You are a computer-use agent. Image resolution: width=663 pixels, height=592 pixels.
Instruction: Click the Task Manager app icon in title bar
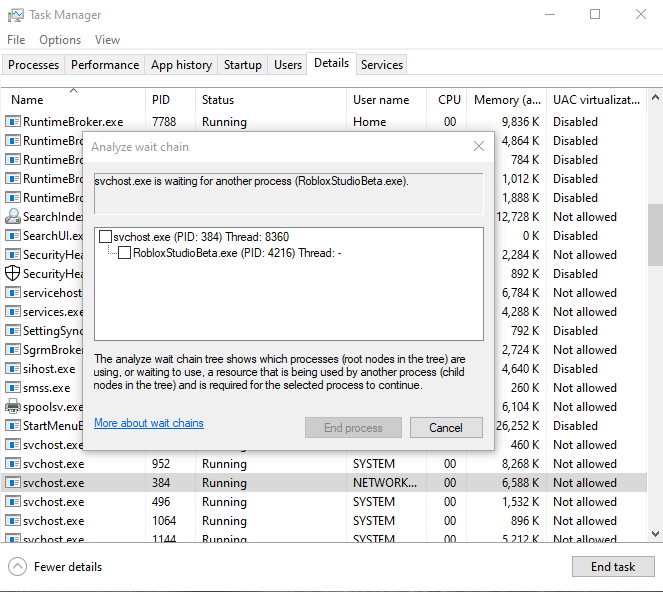tap(15, 15)
